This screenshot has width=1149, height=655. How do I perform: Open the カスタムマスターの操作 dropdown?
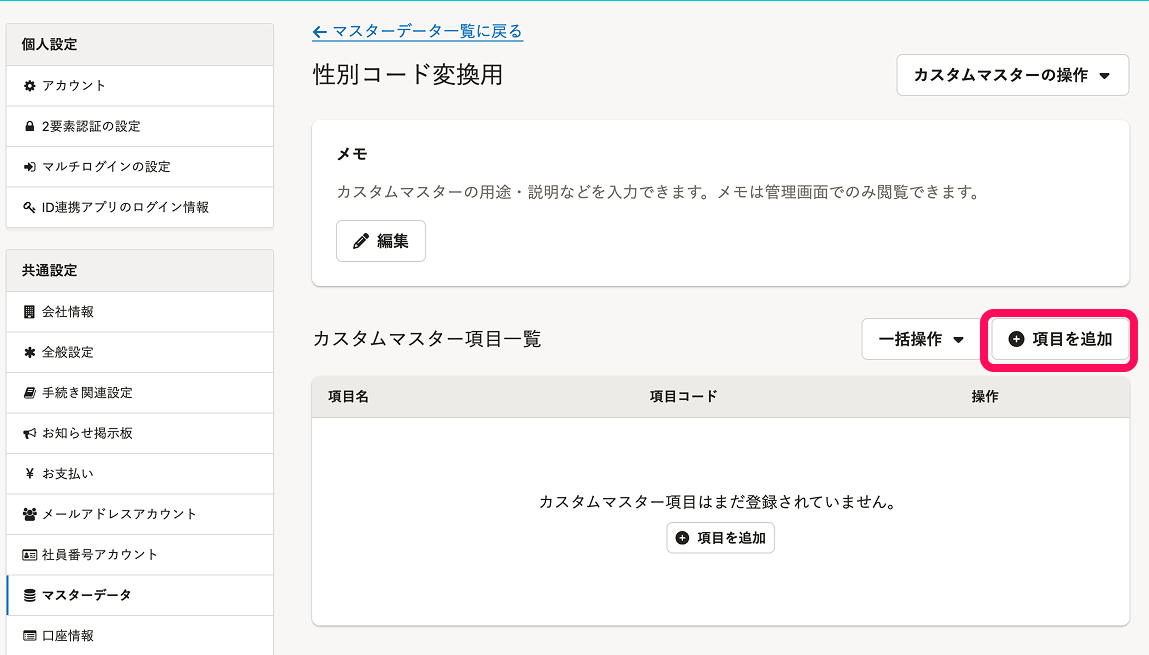pyautogui.click(x=1012, y=75)
